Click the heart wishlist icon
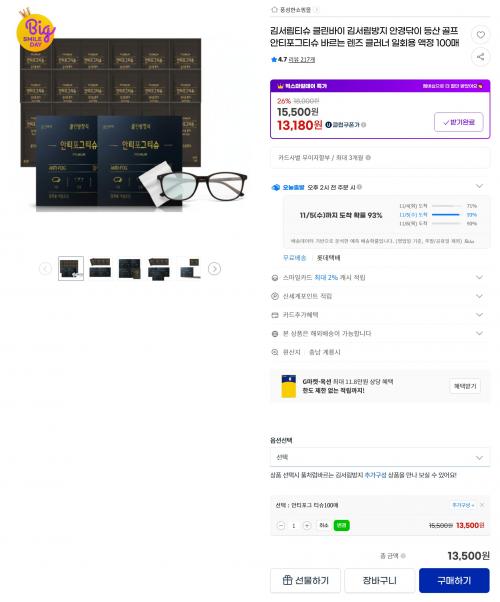This screenshot has width=500, height=602. 480,35
